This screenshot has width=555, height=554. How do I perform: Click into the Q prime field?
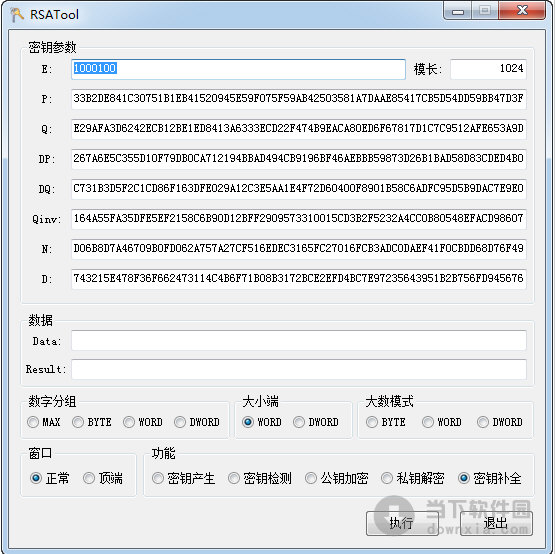pyautogui.click(x=299, y=129)
